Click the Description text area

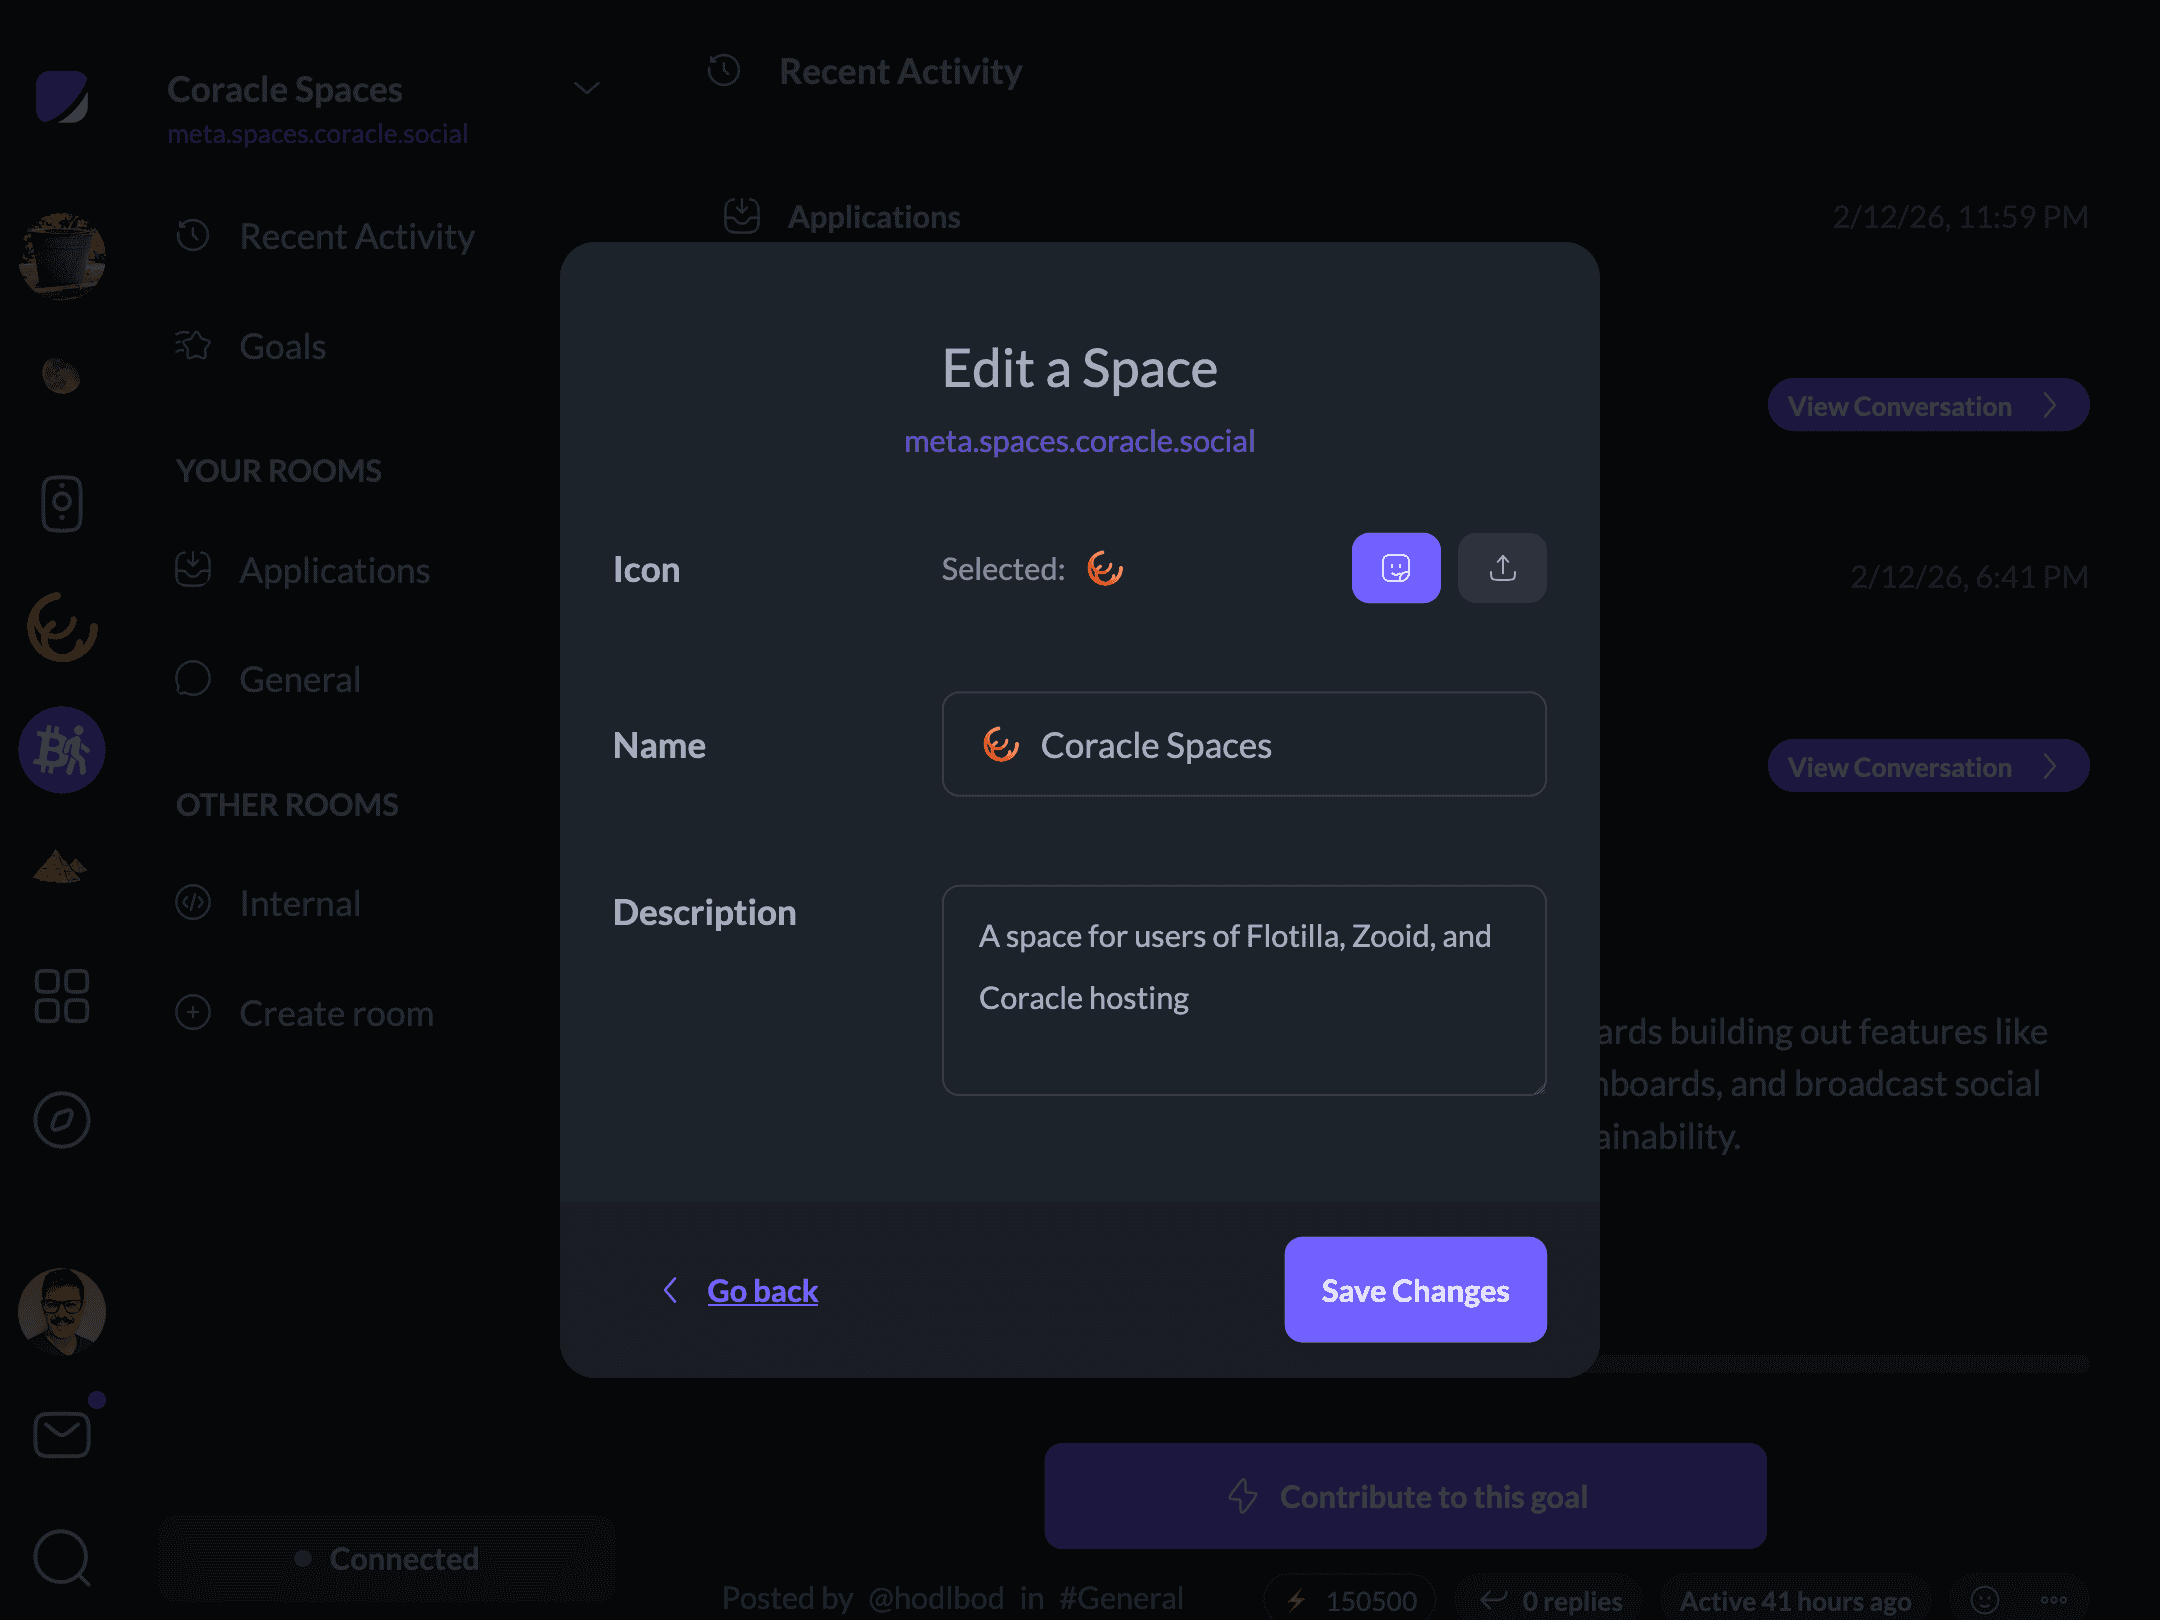tap(1243, 990)
